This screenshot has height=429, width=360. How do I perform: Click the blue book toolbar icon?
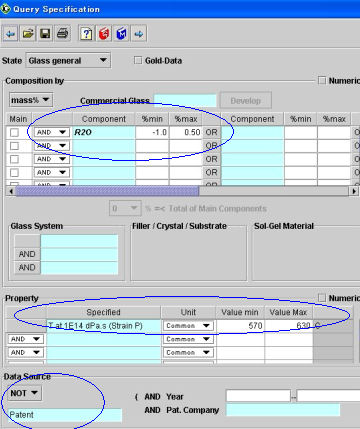pyautogui.click(x=121, y=34)
